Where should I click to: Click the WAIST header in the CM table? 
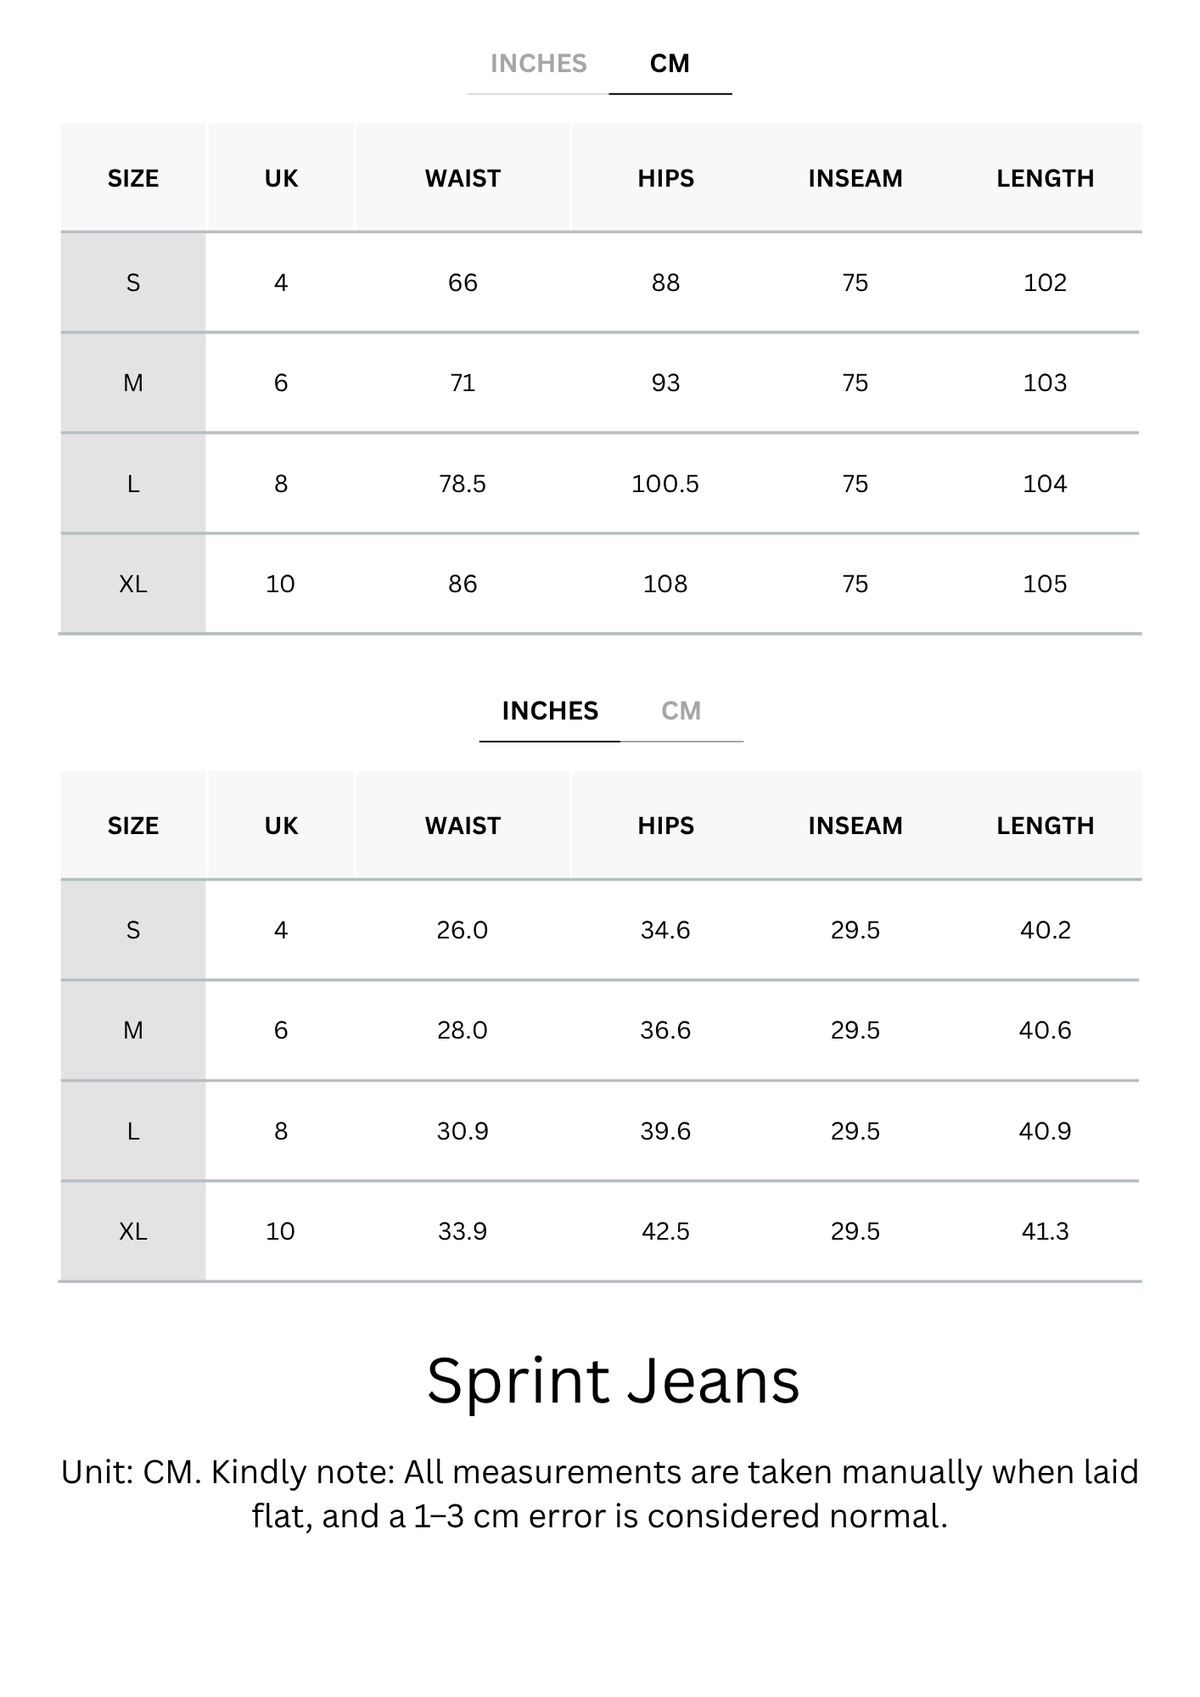(x=463, y=179)
